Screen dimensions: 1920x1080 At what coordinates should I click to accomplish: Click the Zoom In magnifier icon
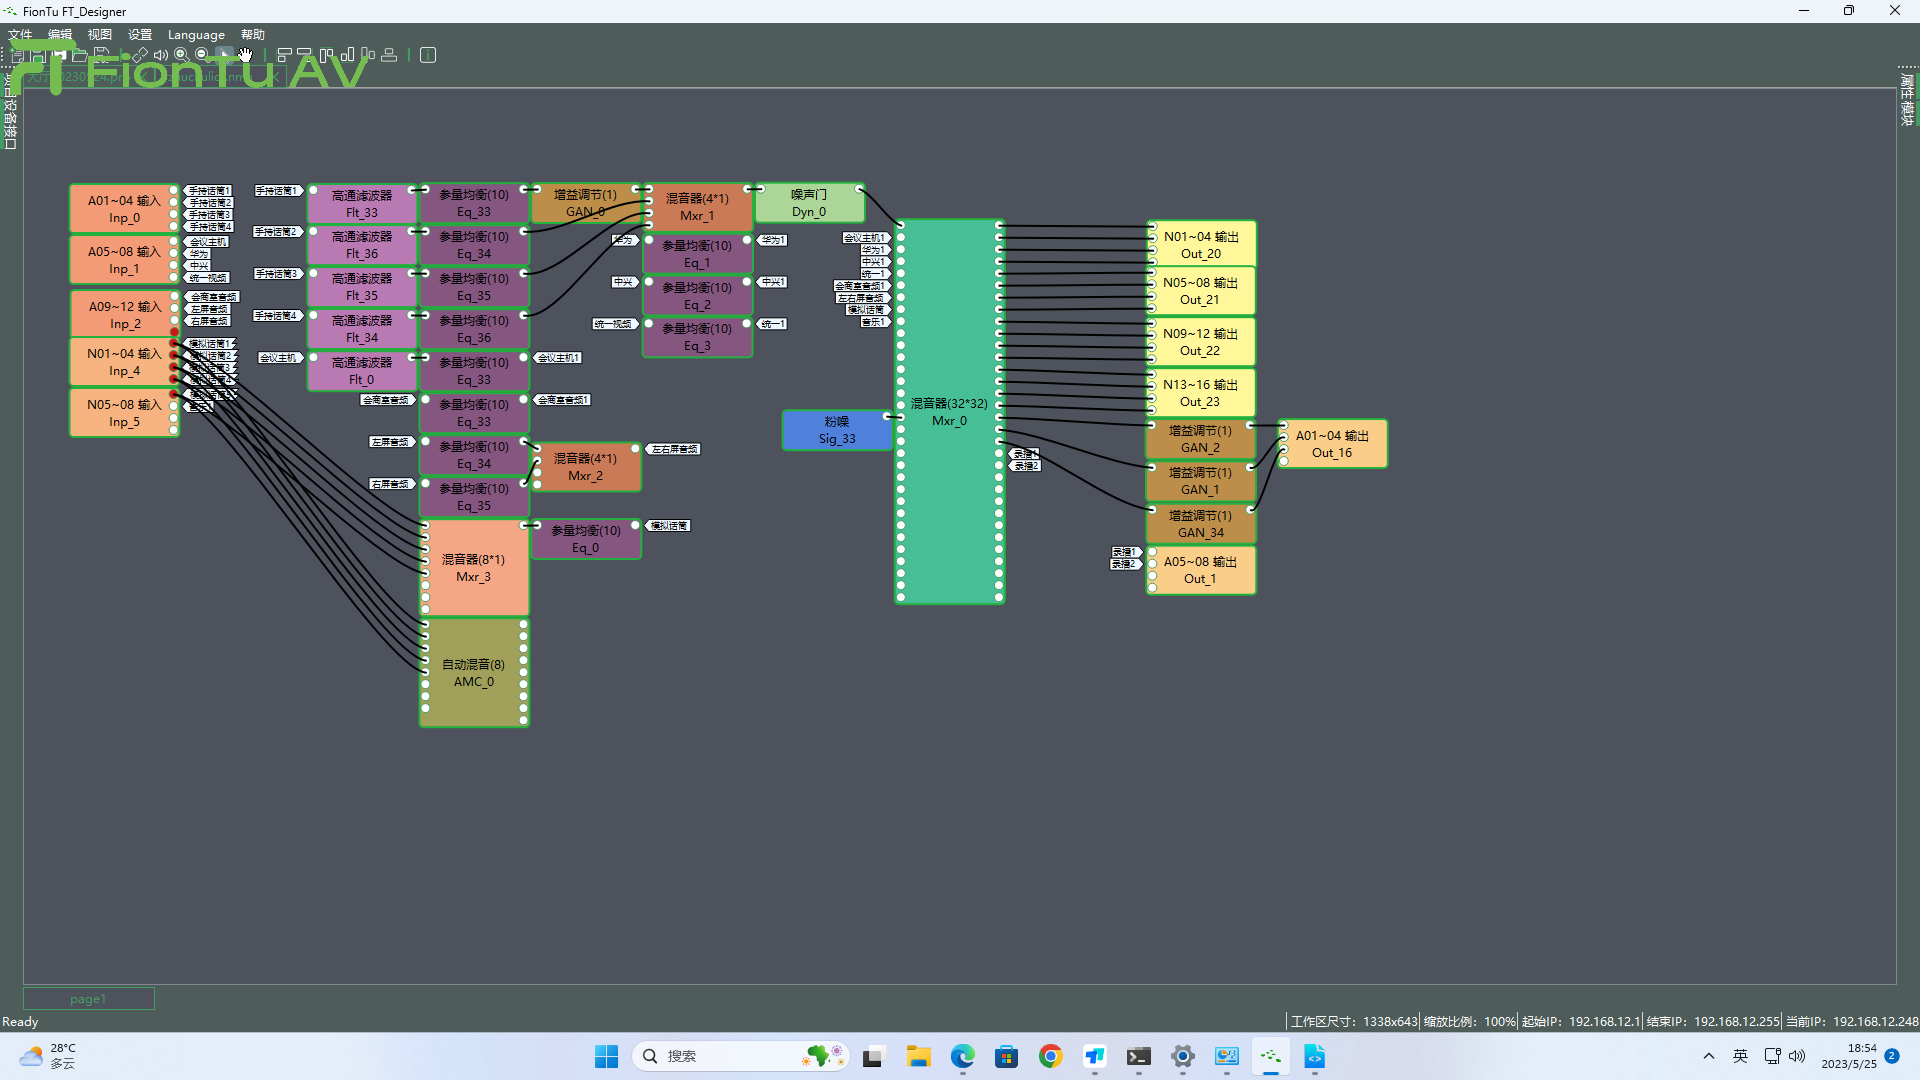181,55
